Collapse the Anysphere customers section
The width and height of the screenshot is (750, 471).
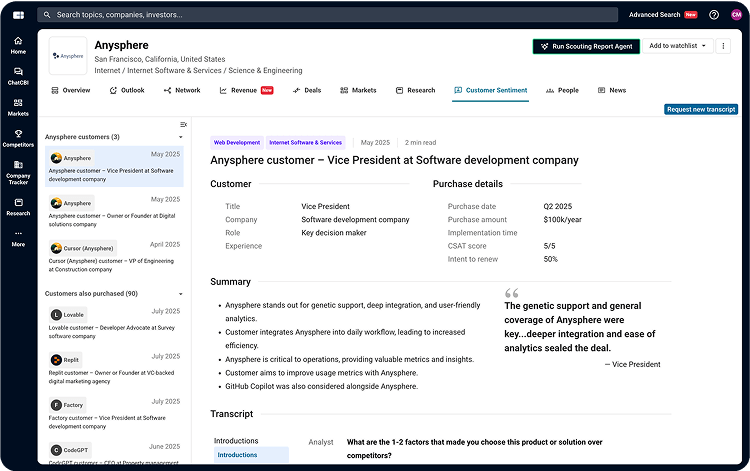click(182, 137)
